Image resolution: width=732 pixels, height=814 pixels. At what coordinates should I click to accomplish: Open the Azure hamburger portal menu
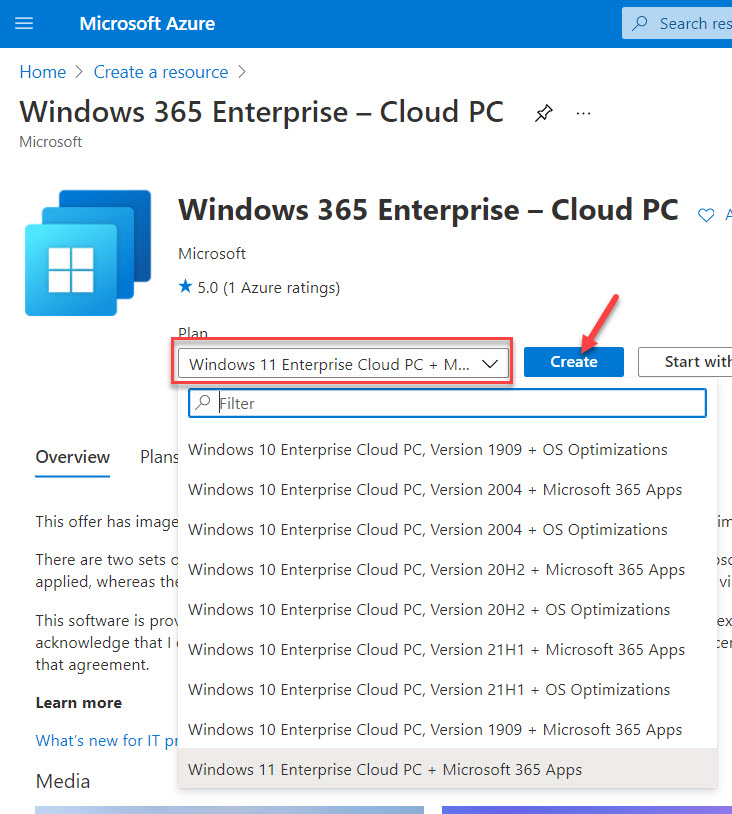24,23
